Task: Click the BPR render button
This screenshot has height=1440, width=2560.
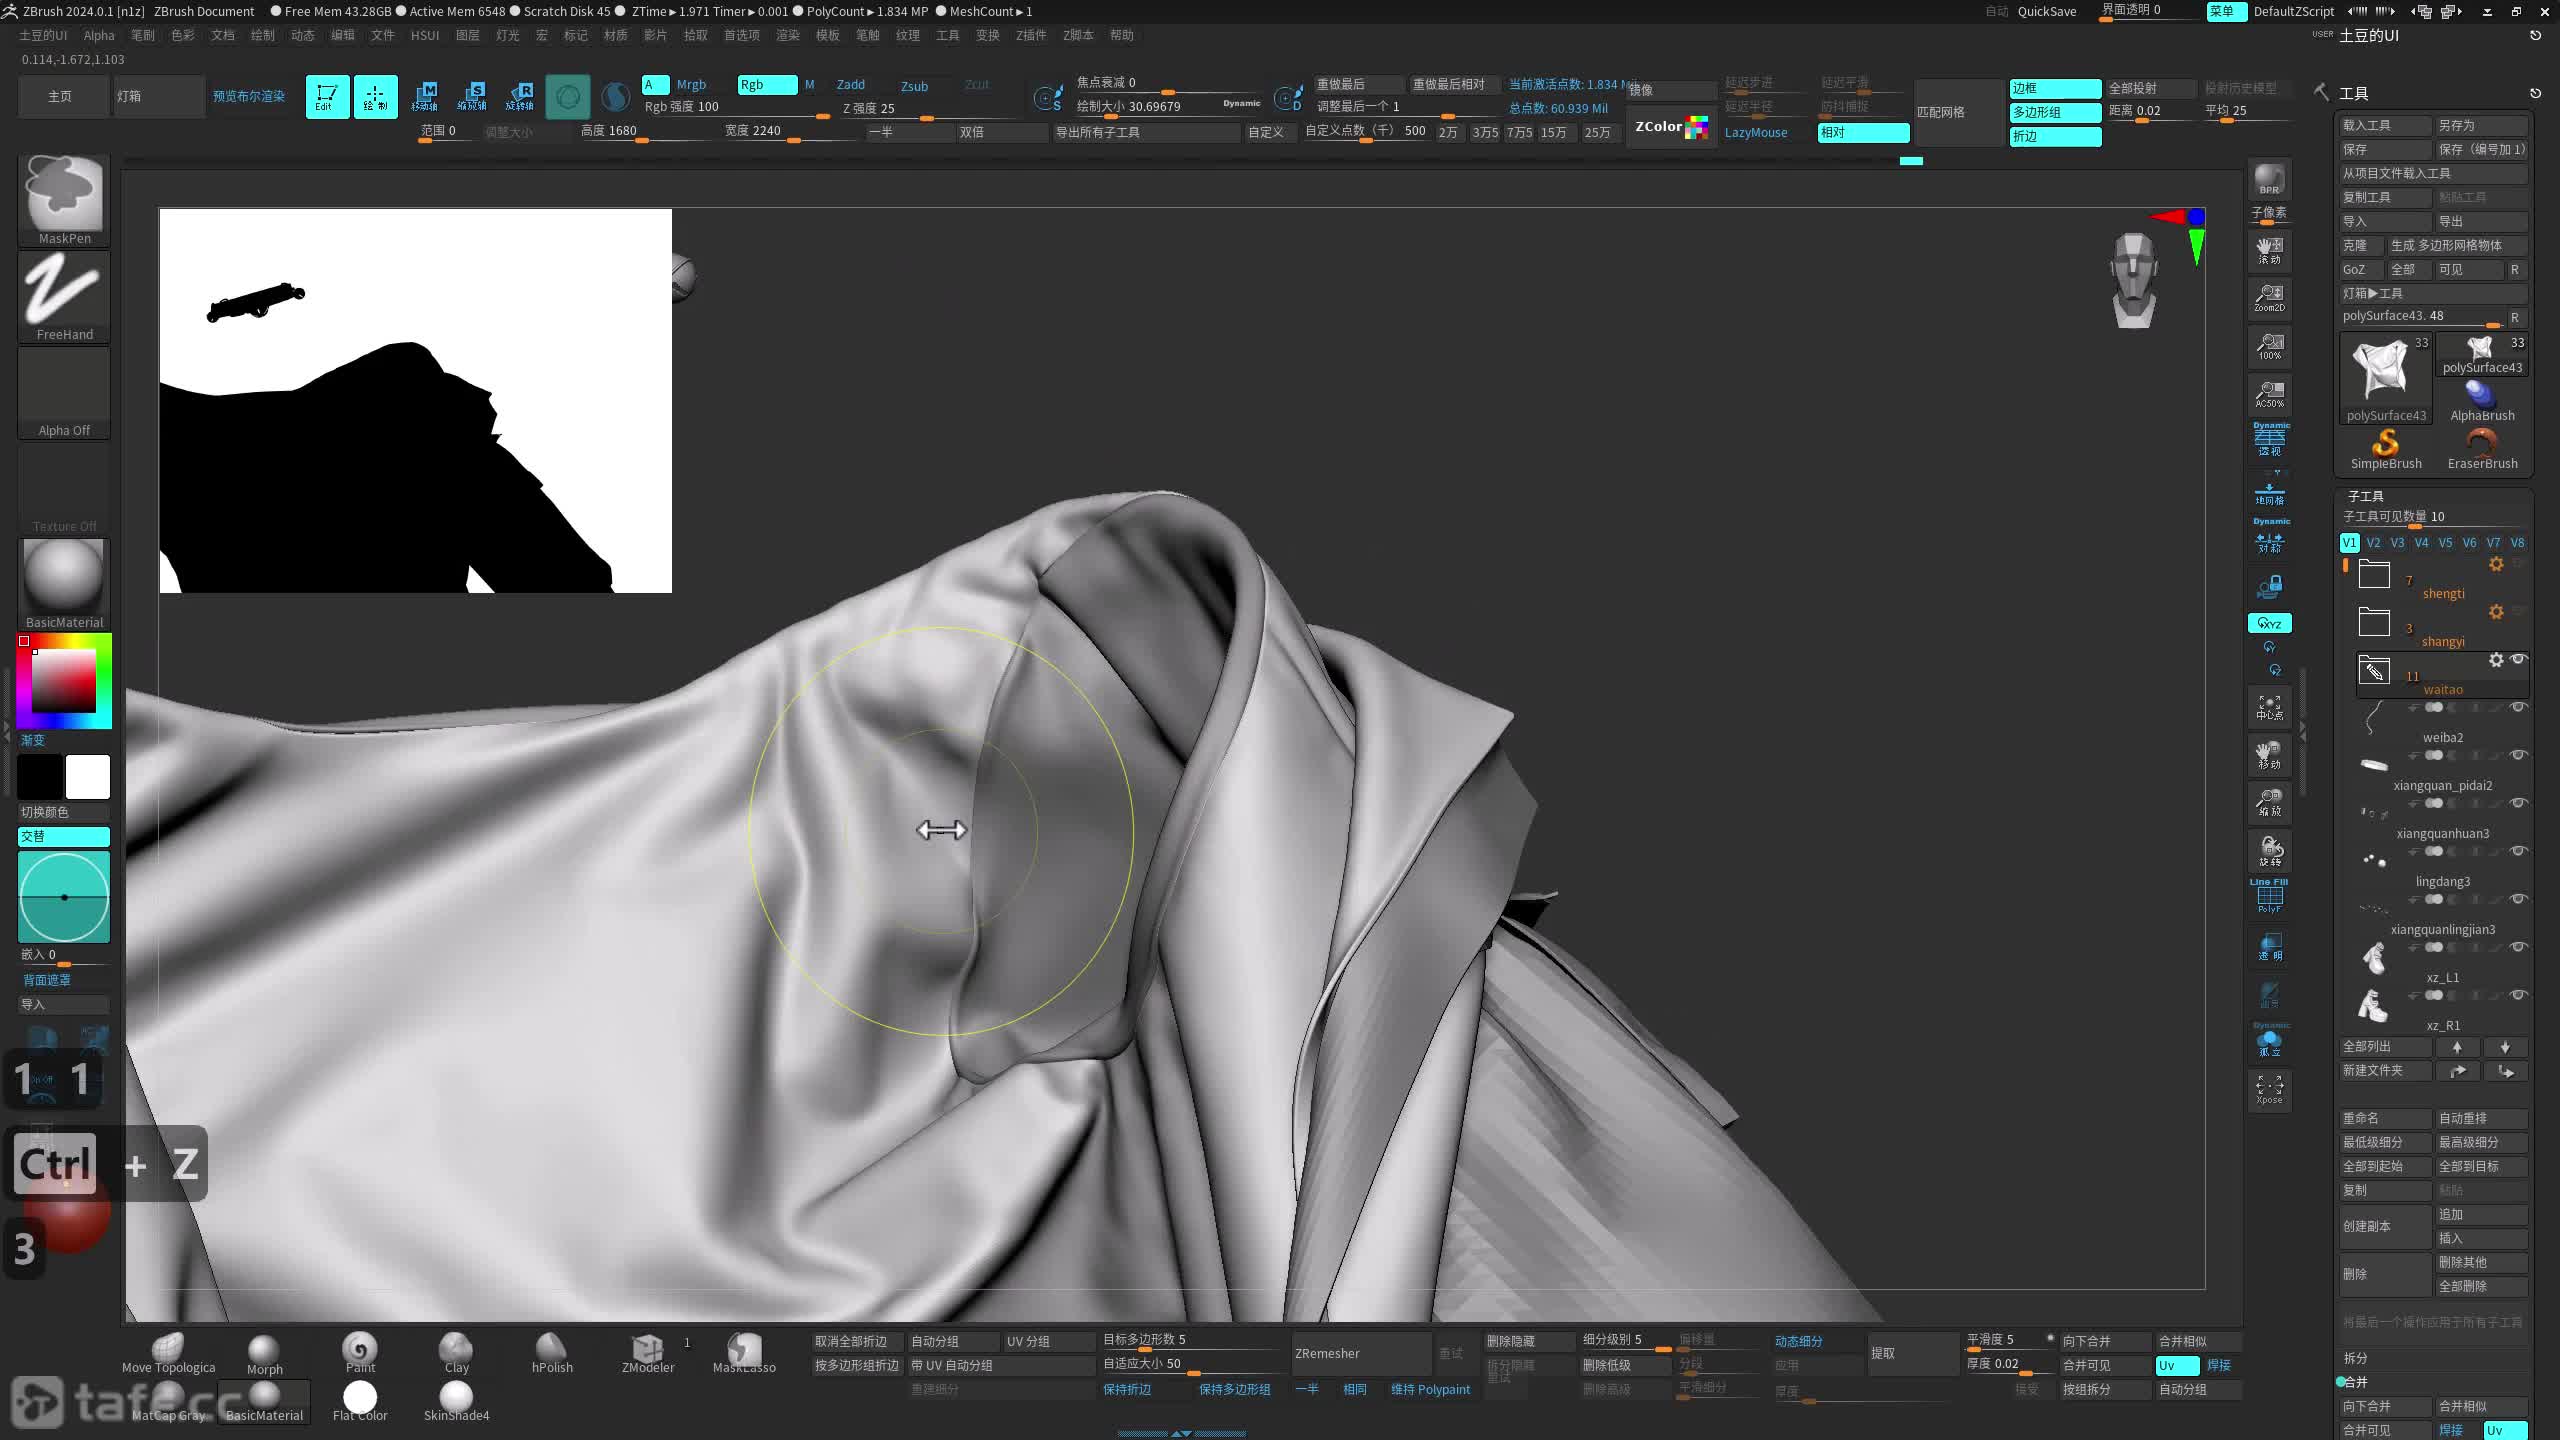Action: tap(2269, 180)
